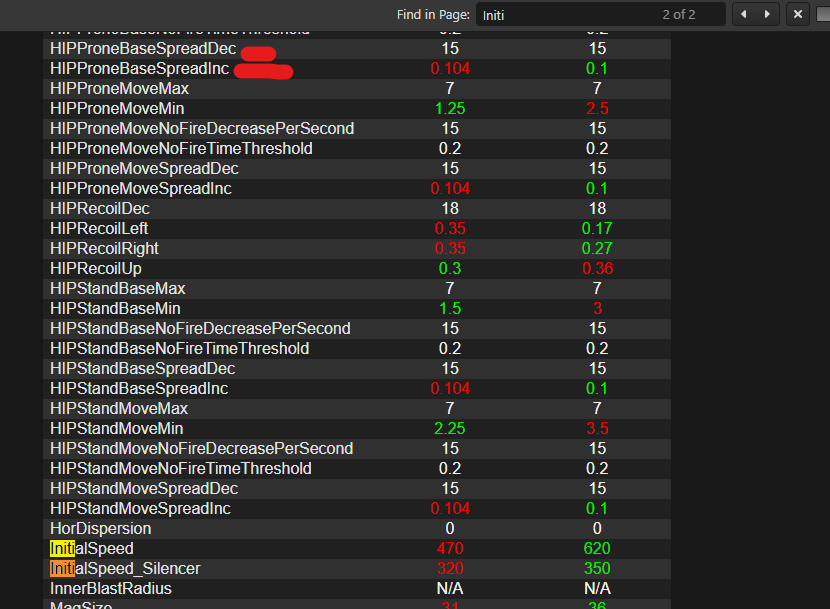Click the HIPProneMoveMax row label
The width and height of the screenshot is (830, 609).
(120, 88)
